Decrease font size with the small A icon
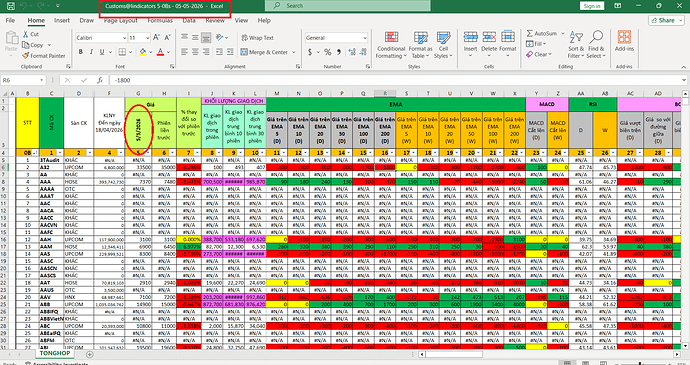 click(x=167, y=38)
